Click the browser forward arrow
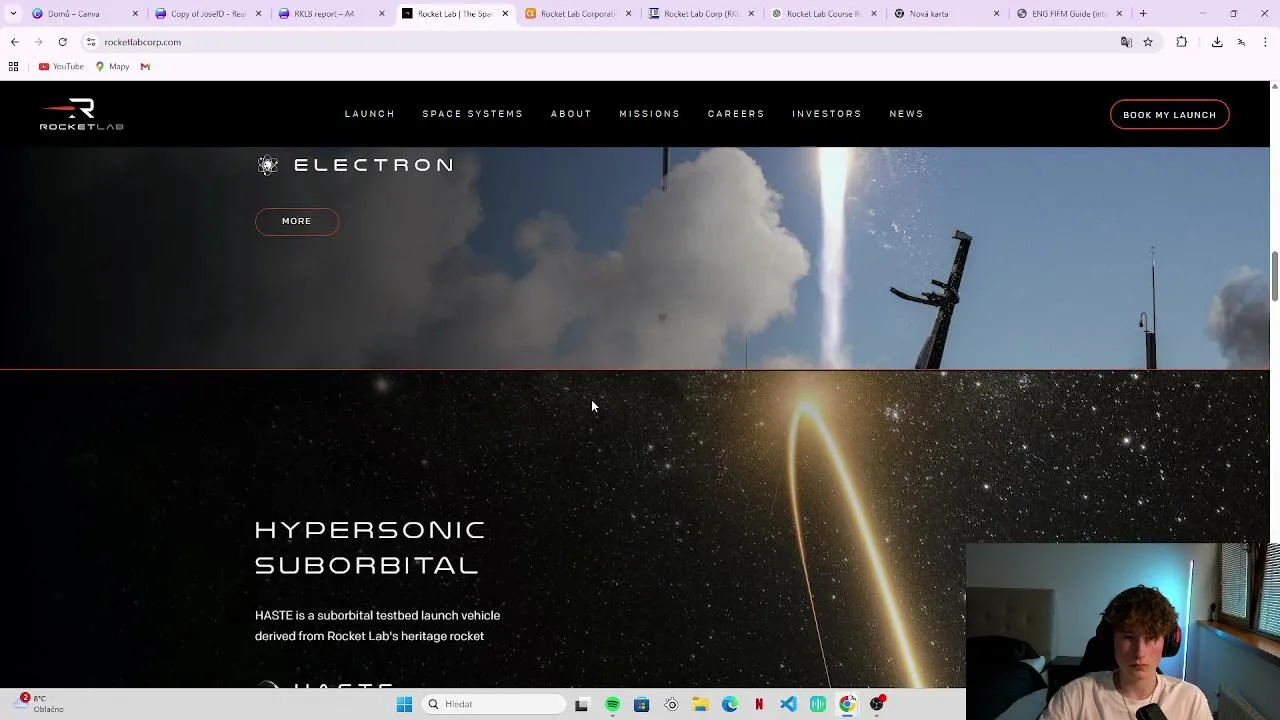Image resolution: width=1280 pixels, height=720 pixels. pyautogui.click(x=38, y=42)
